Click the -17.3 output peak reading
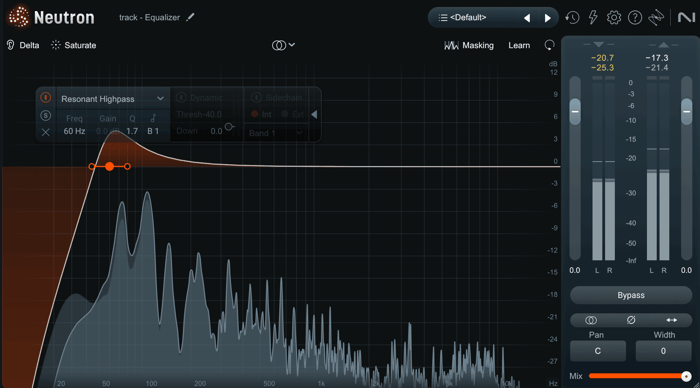The height and width of the screenshot is (388, 700). click(x=657, y=58)
